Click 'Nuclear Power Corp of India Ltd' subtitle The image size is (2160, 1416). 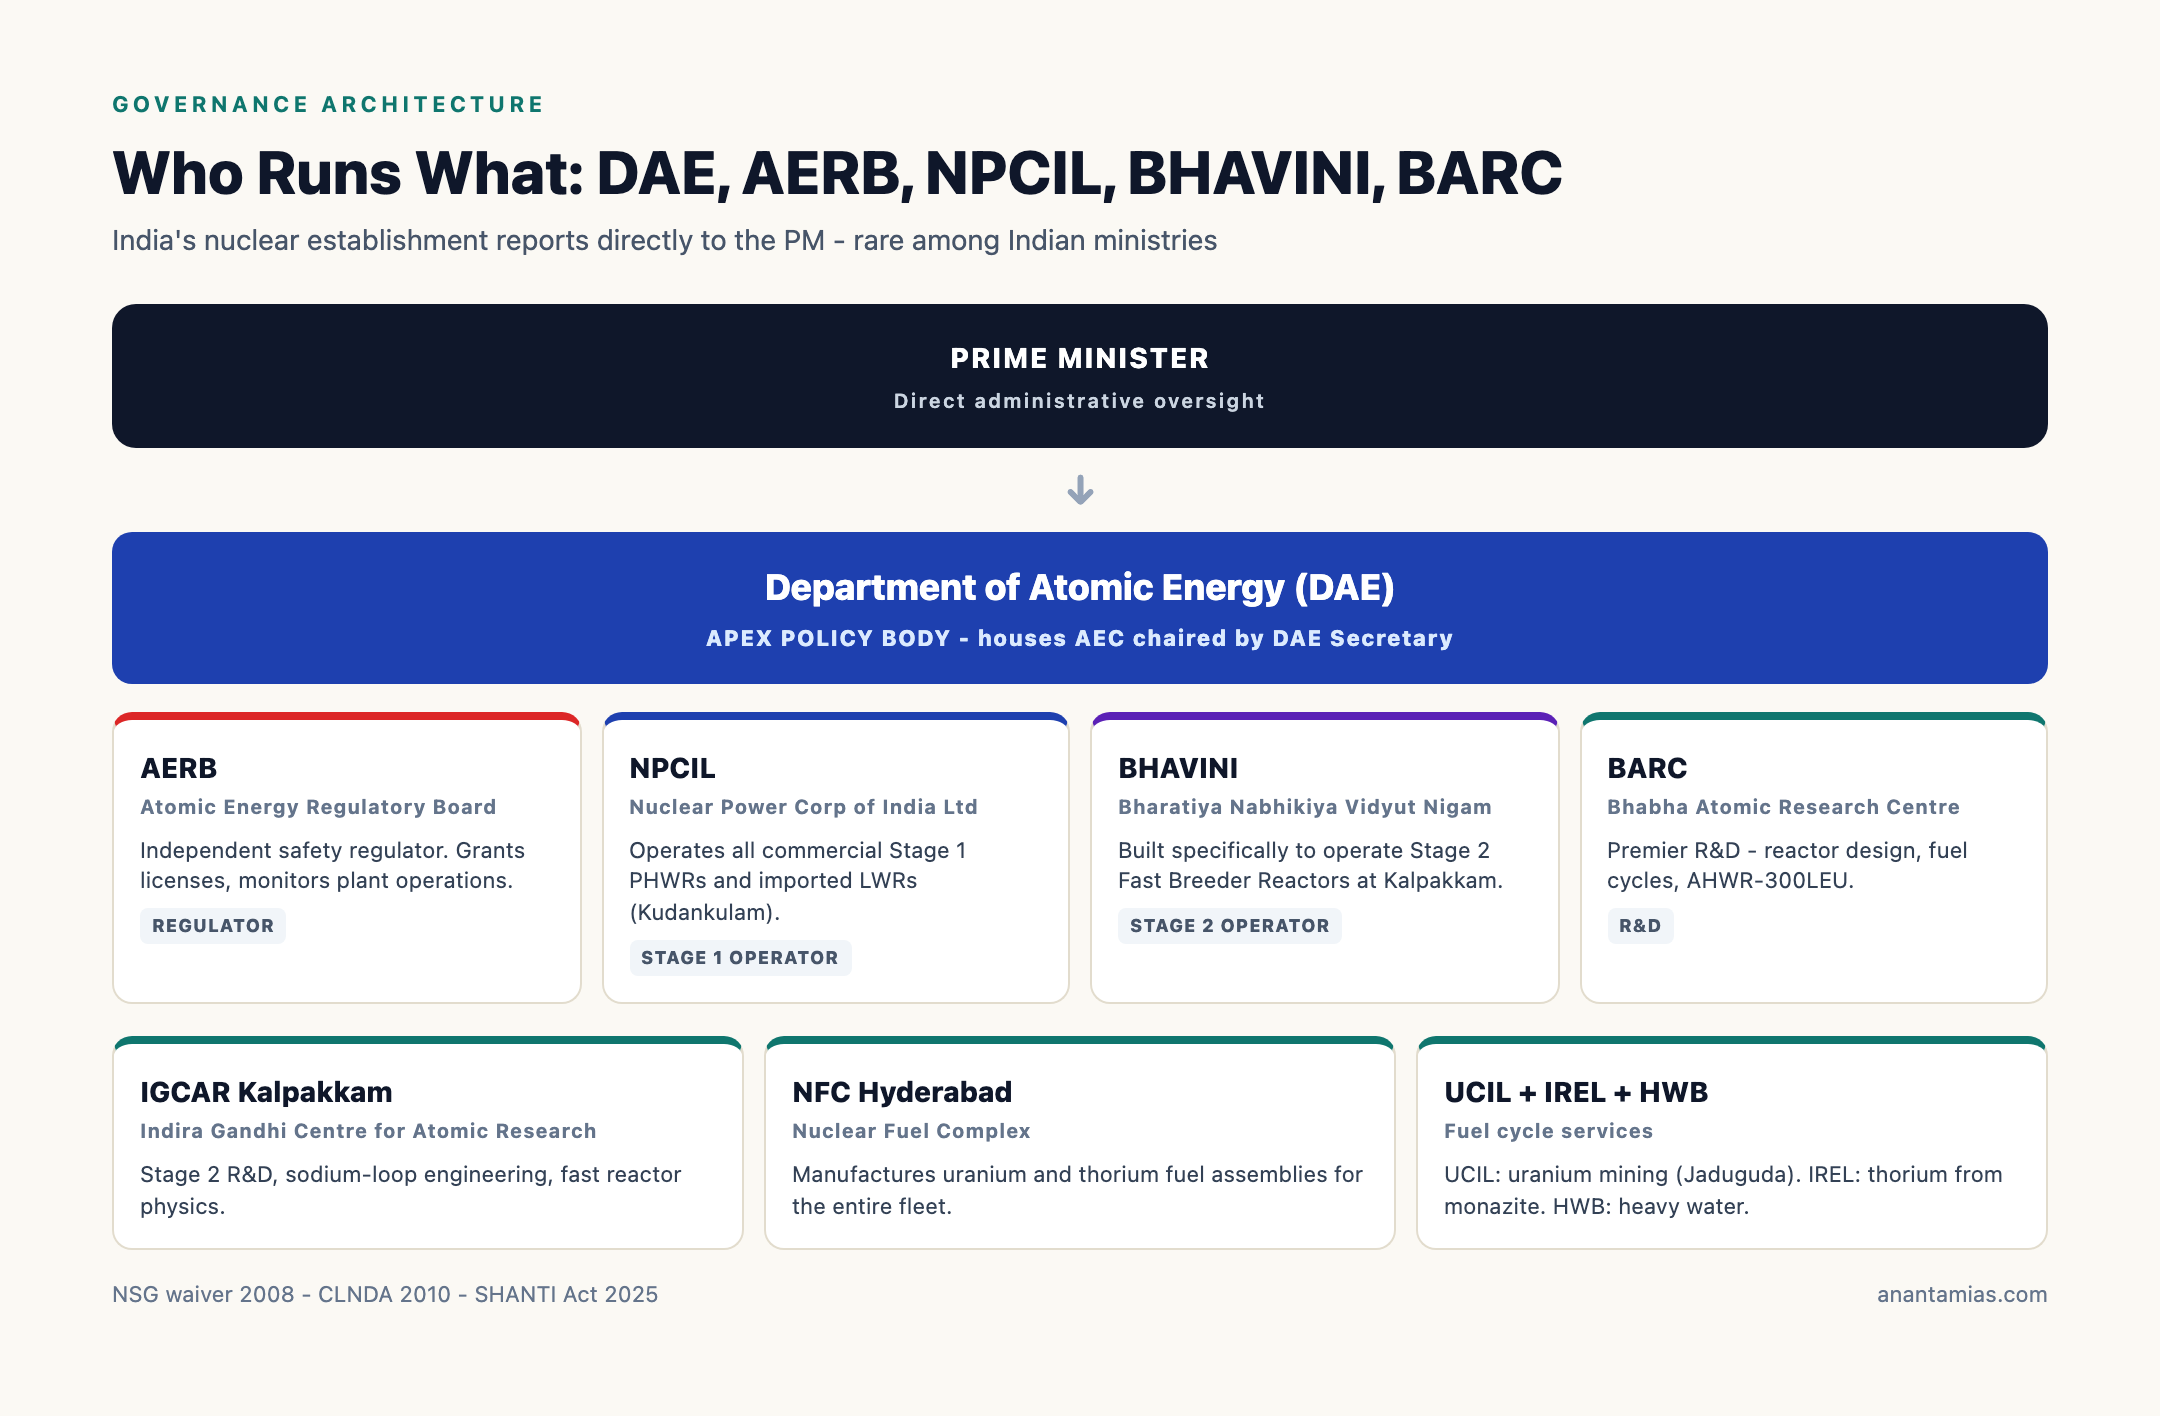click(x=803, y=807)
